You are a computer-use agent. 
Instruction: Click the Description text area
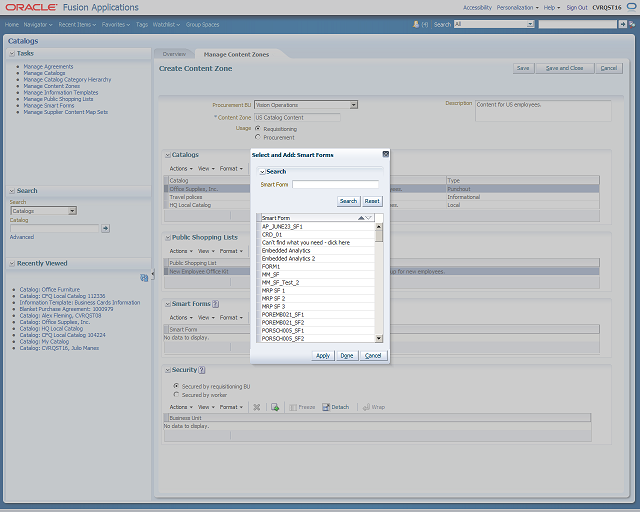pyautogui.click(x=543, y=111)
